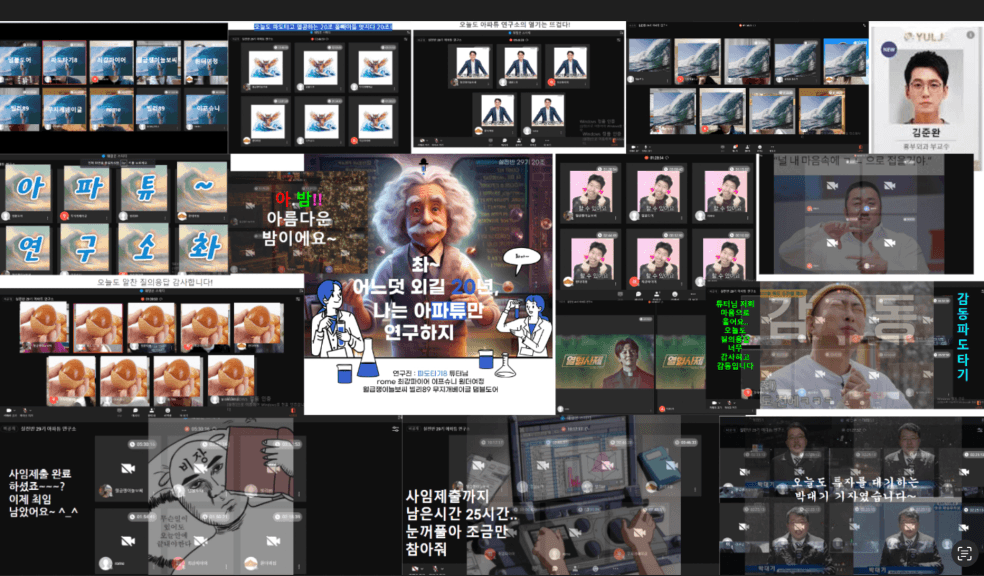Click the name 김준완 on the profile card

point(926,132)
